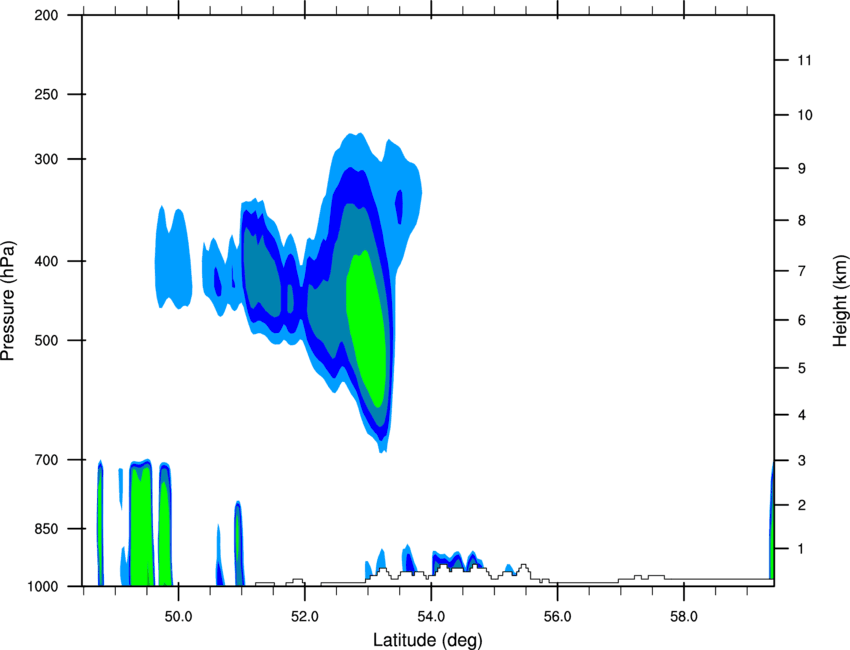Image resolution: width=850 pixels, height=650 pixels.
Task: Click the Latitude (deg) axis title
Action: click(427, 640)
